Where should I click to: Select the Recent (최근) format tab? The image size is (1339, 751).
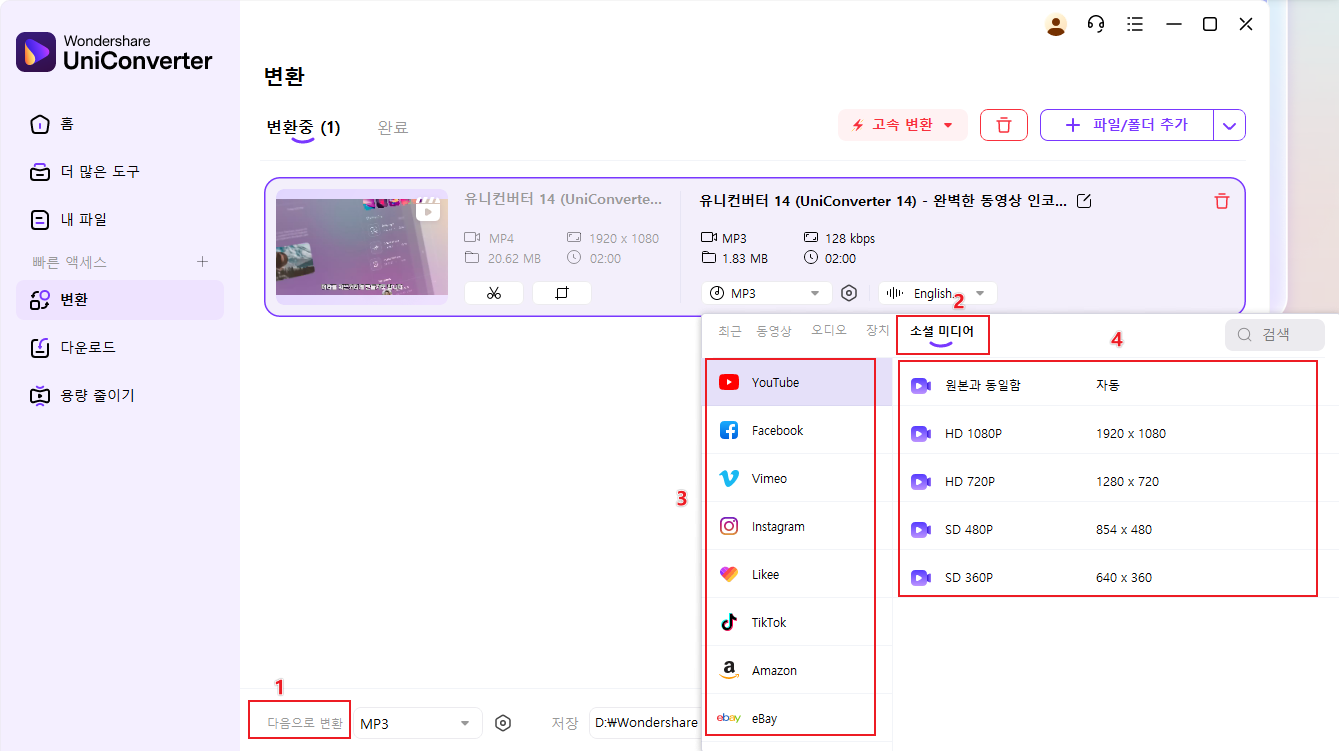[729, 331]
